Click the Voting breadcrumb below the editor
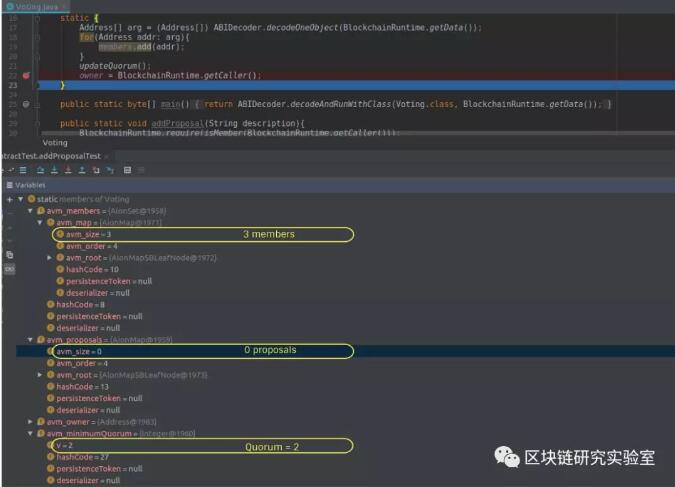The height and width of the screenshot is (487, 675). click(x=55, y=143)
